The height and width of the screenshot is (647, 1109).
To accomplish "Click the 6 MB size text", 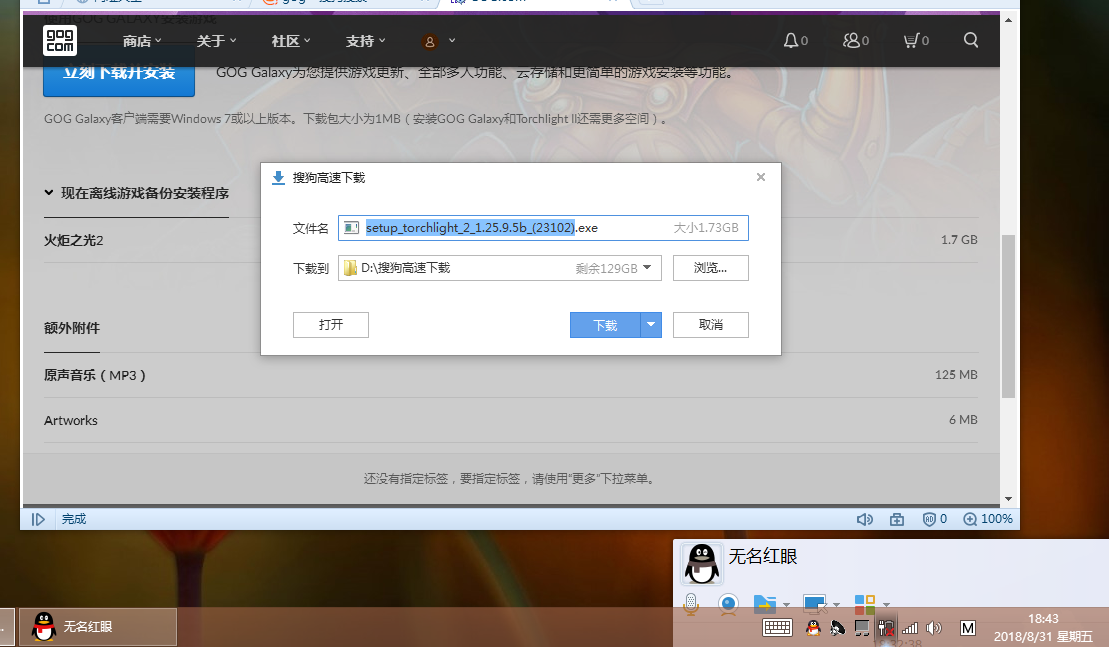I will pos(963,420).
